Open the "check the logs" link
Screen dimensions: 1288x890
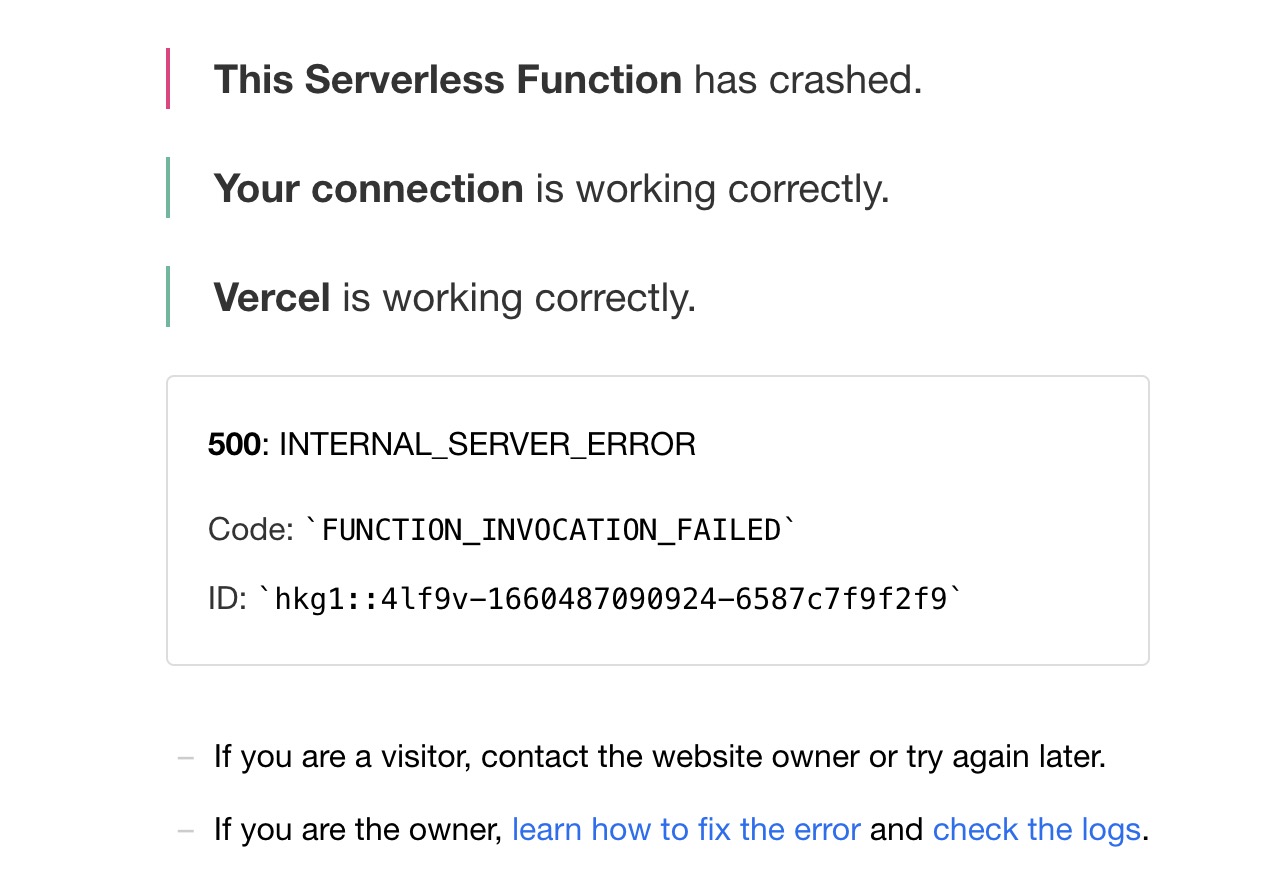1036,830
